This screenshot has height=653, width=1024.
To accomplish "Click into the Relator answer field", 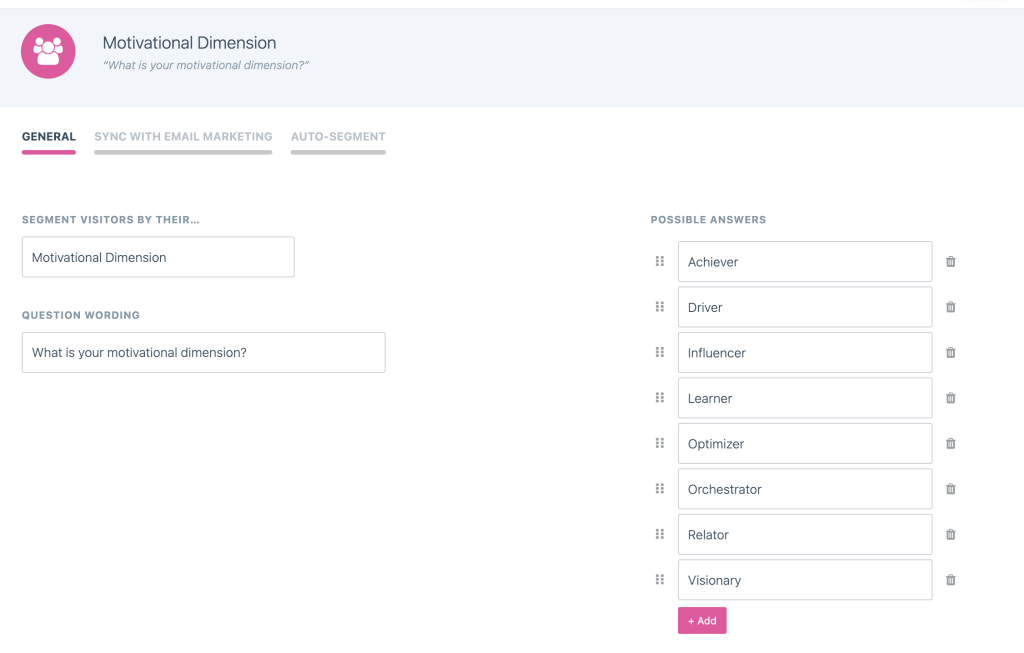I will pos(804,535).
